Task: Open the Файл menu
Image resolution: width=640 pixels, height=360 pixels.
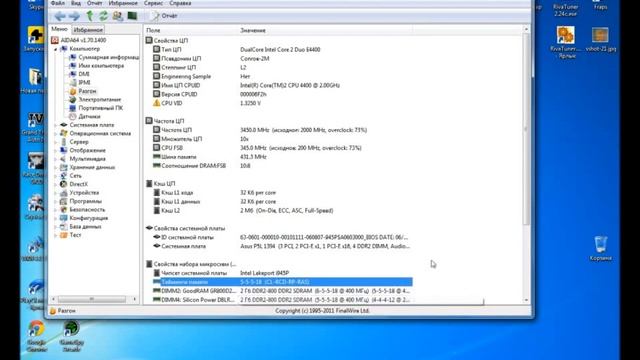Action: (58, 3)
